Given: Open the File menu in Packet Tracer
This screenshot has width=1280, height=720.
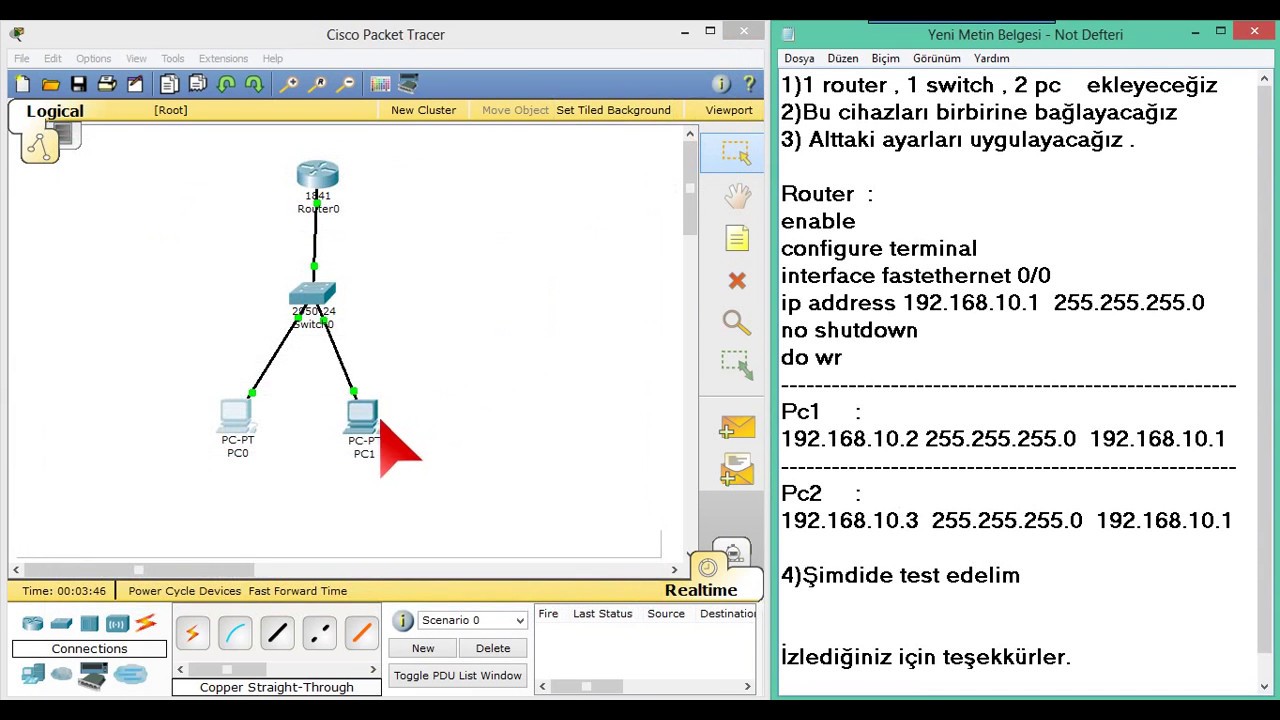Looking at the screenshot, I should [x=22, y=59].
